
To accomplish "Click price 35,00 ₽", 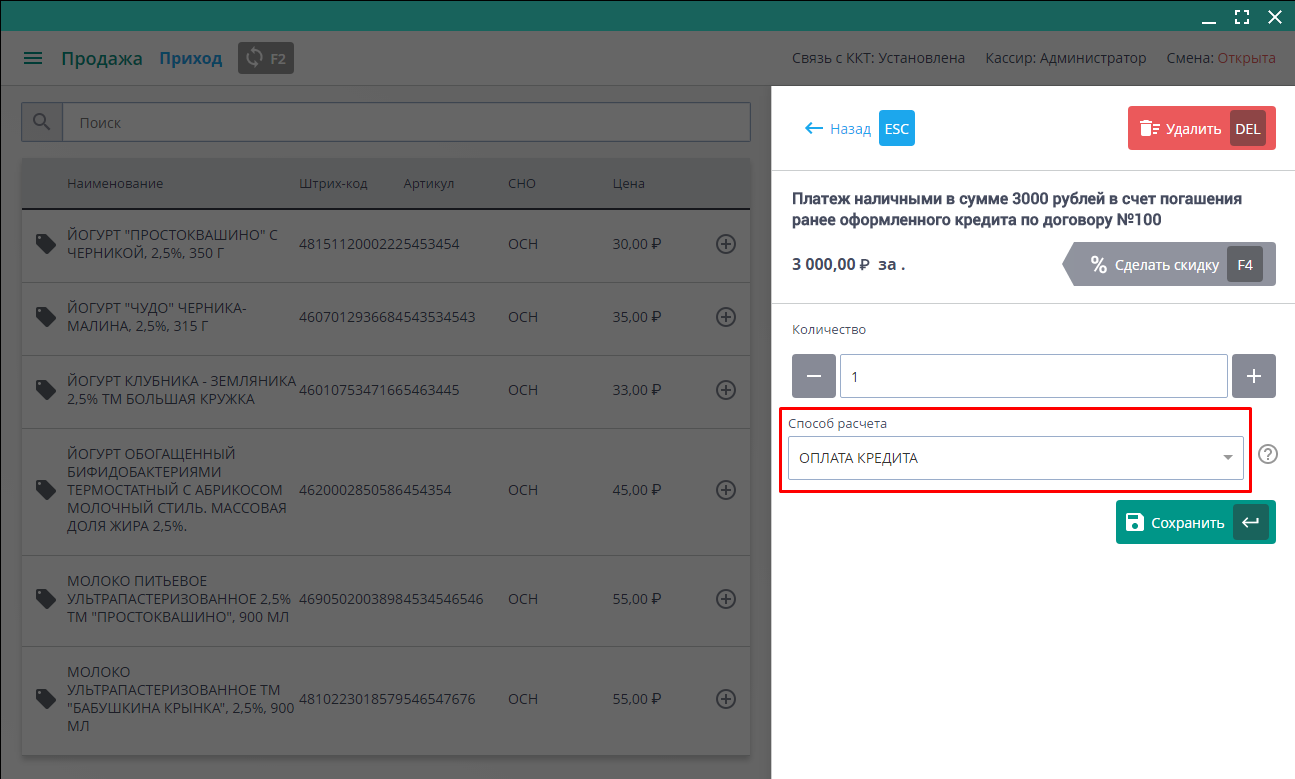I will tap(637, 317).
